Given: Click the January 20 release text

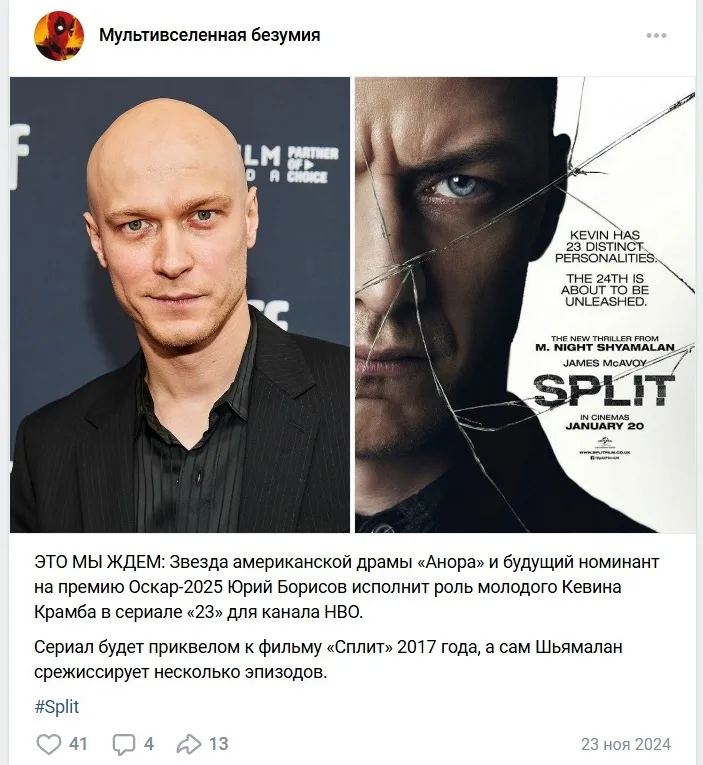Looking at the screenshot, I should coord(604,426).
